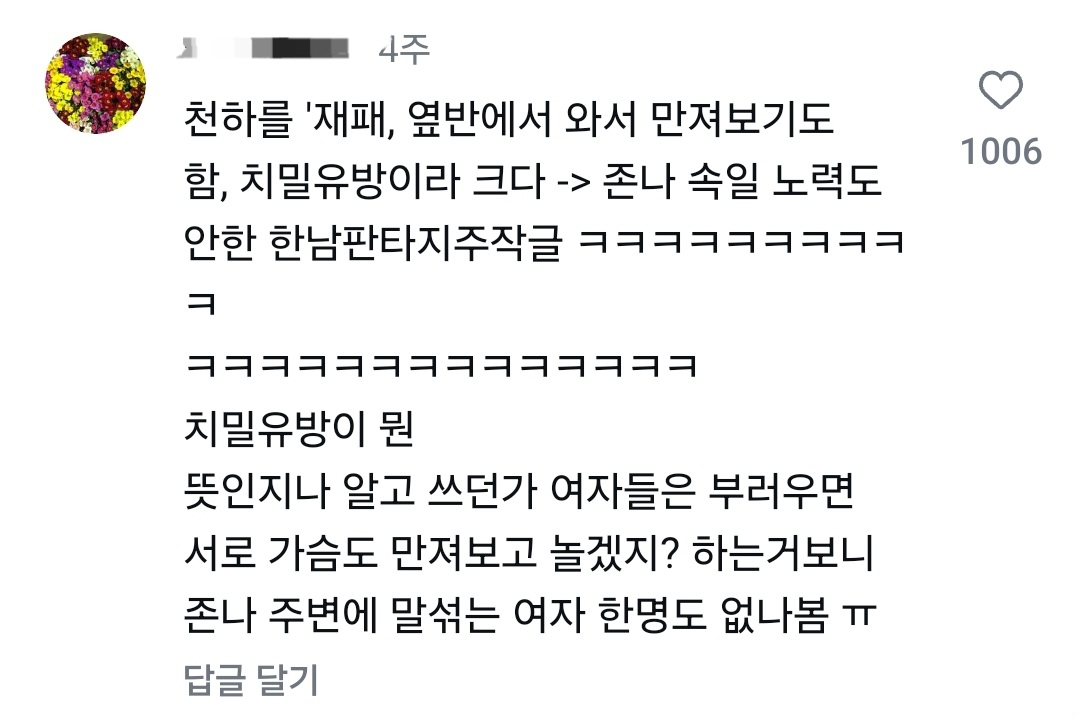
Task: Click the -> arrow in the comment
Action: coord(573,183)
